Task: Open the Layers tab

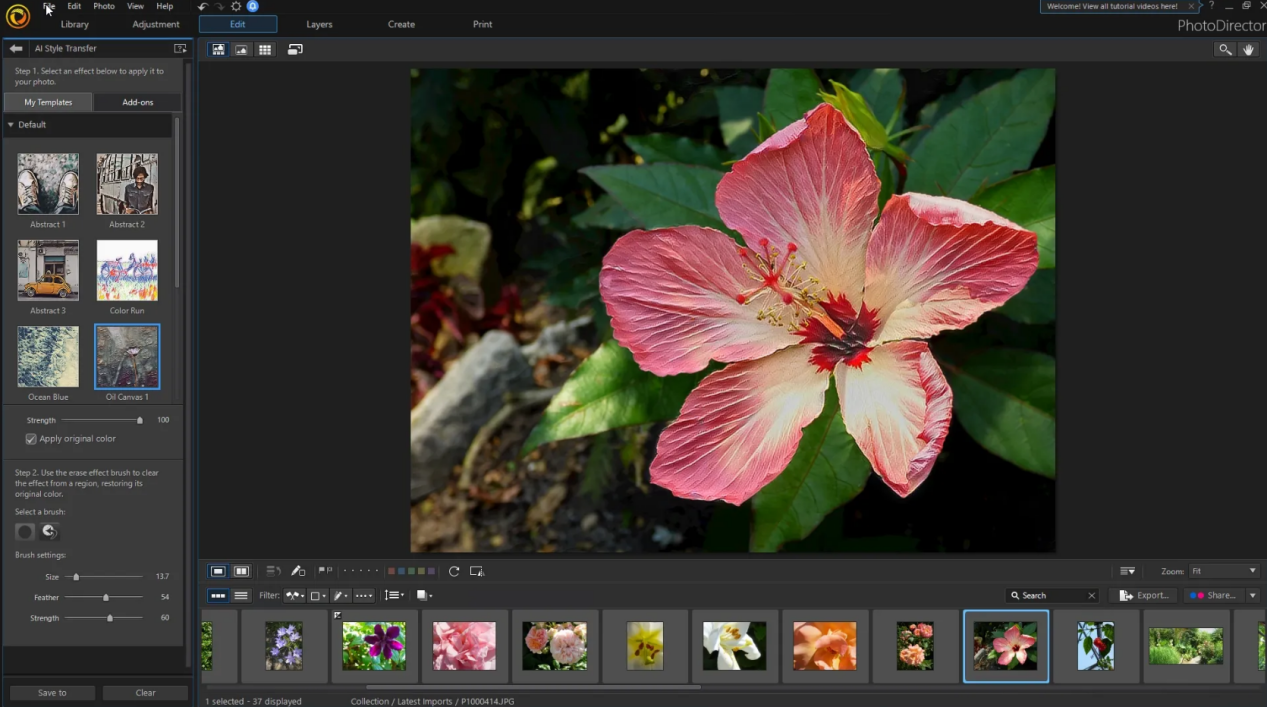Action: click(x=319, y=24)
